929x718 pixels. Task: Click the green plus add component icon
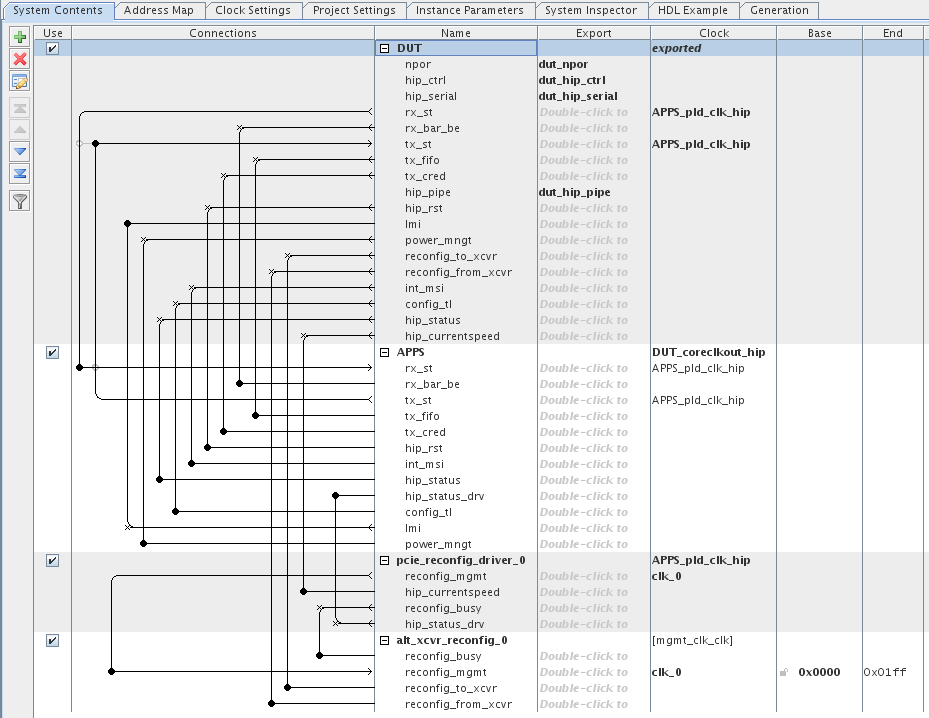[x=19, y=37]
